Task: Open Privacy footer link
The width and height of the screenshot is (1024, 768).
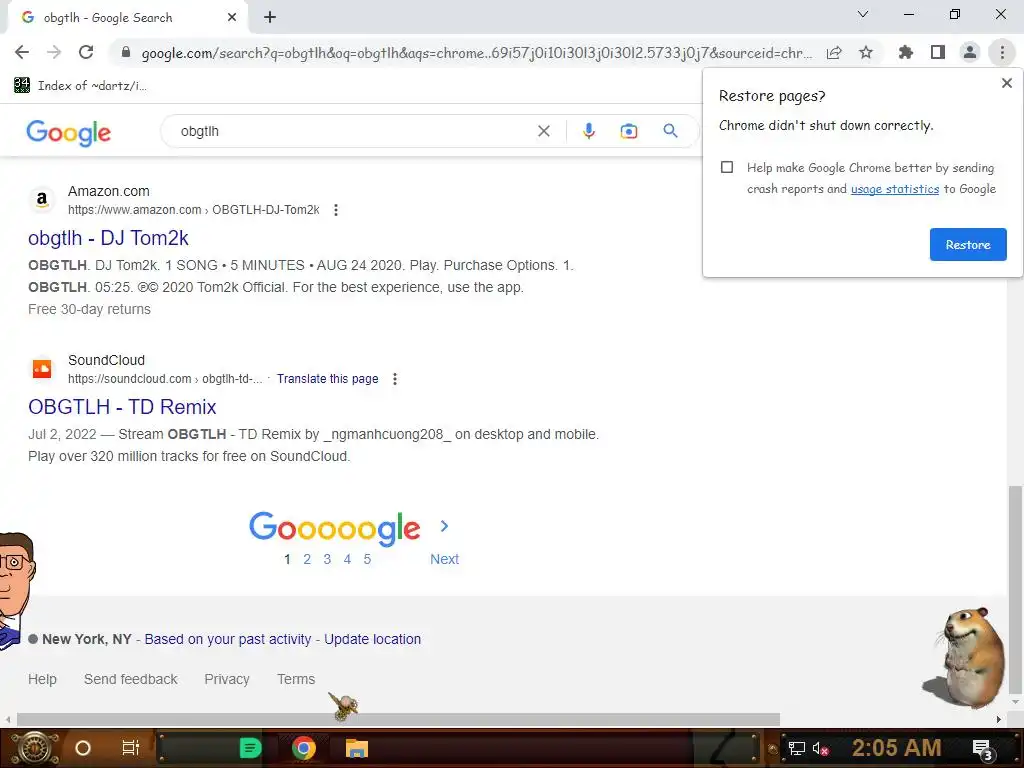Action: pyautogui.click(x=227, y=679)
